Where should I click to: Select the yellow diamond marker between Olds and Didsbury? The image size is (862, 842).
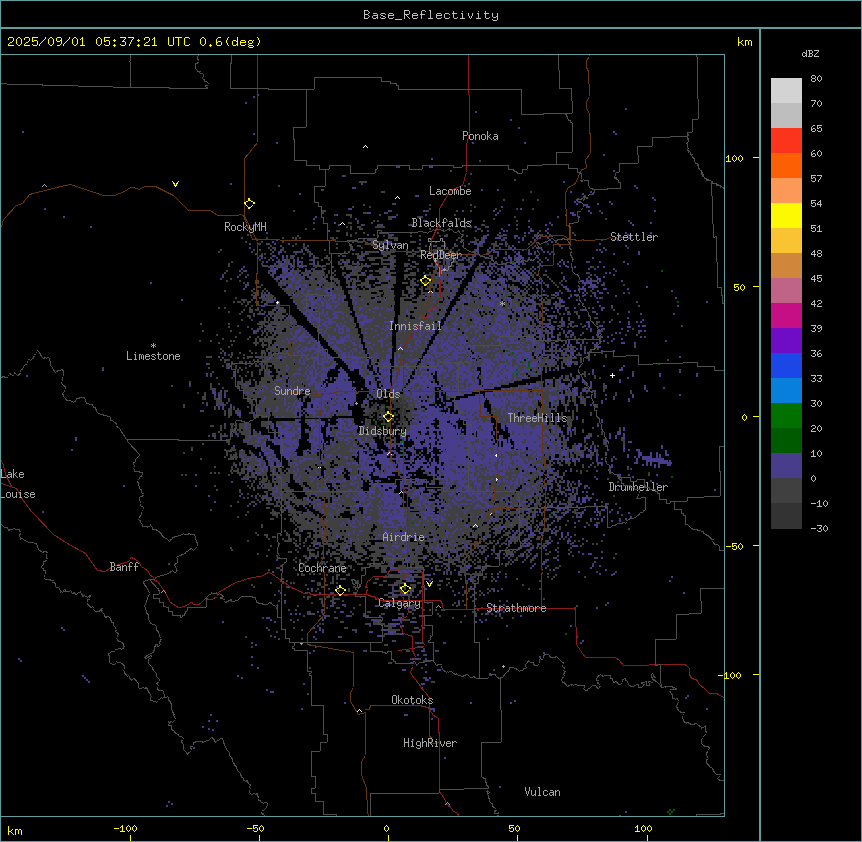coord(388,417)
